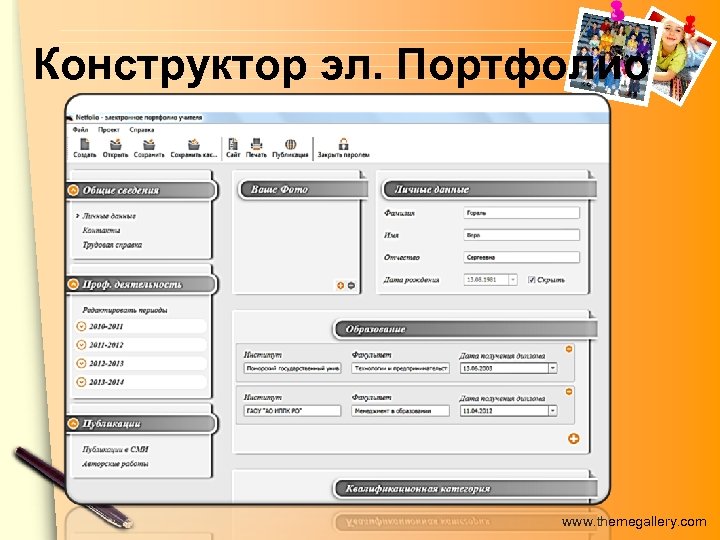Click the Образование section header

pos(465,329)
